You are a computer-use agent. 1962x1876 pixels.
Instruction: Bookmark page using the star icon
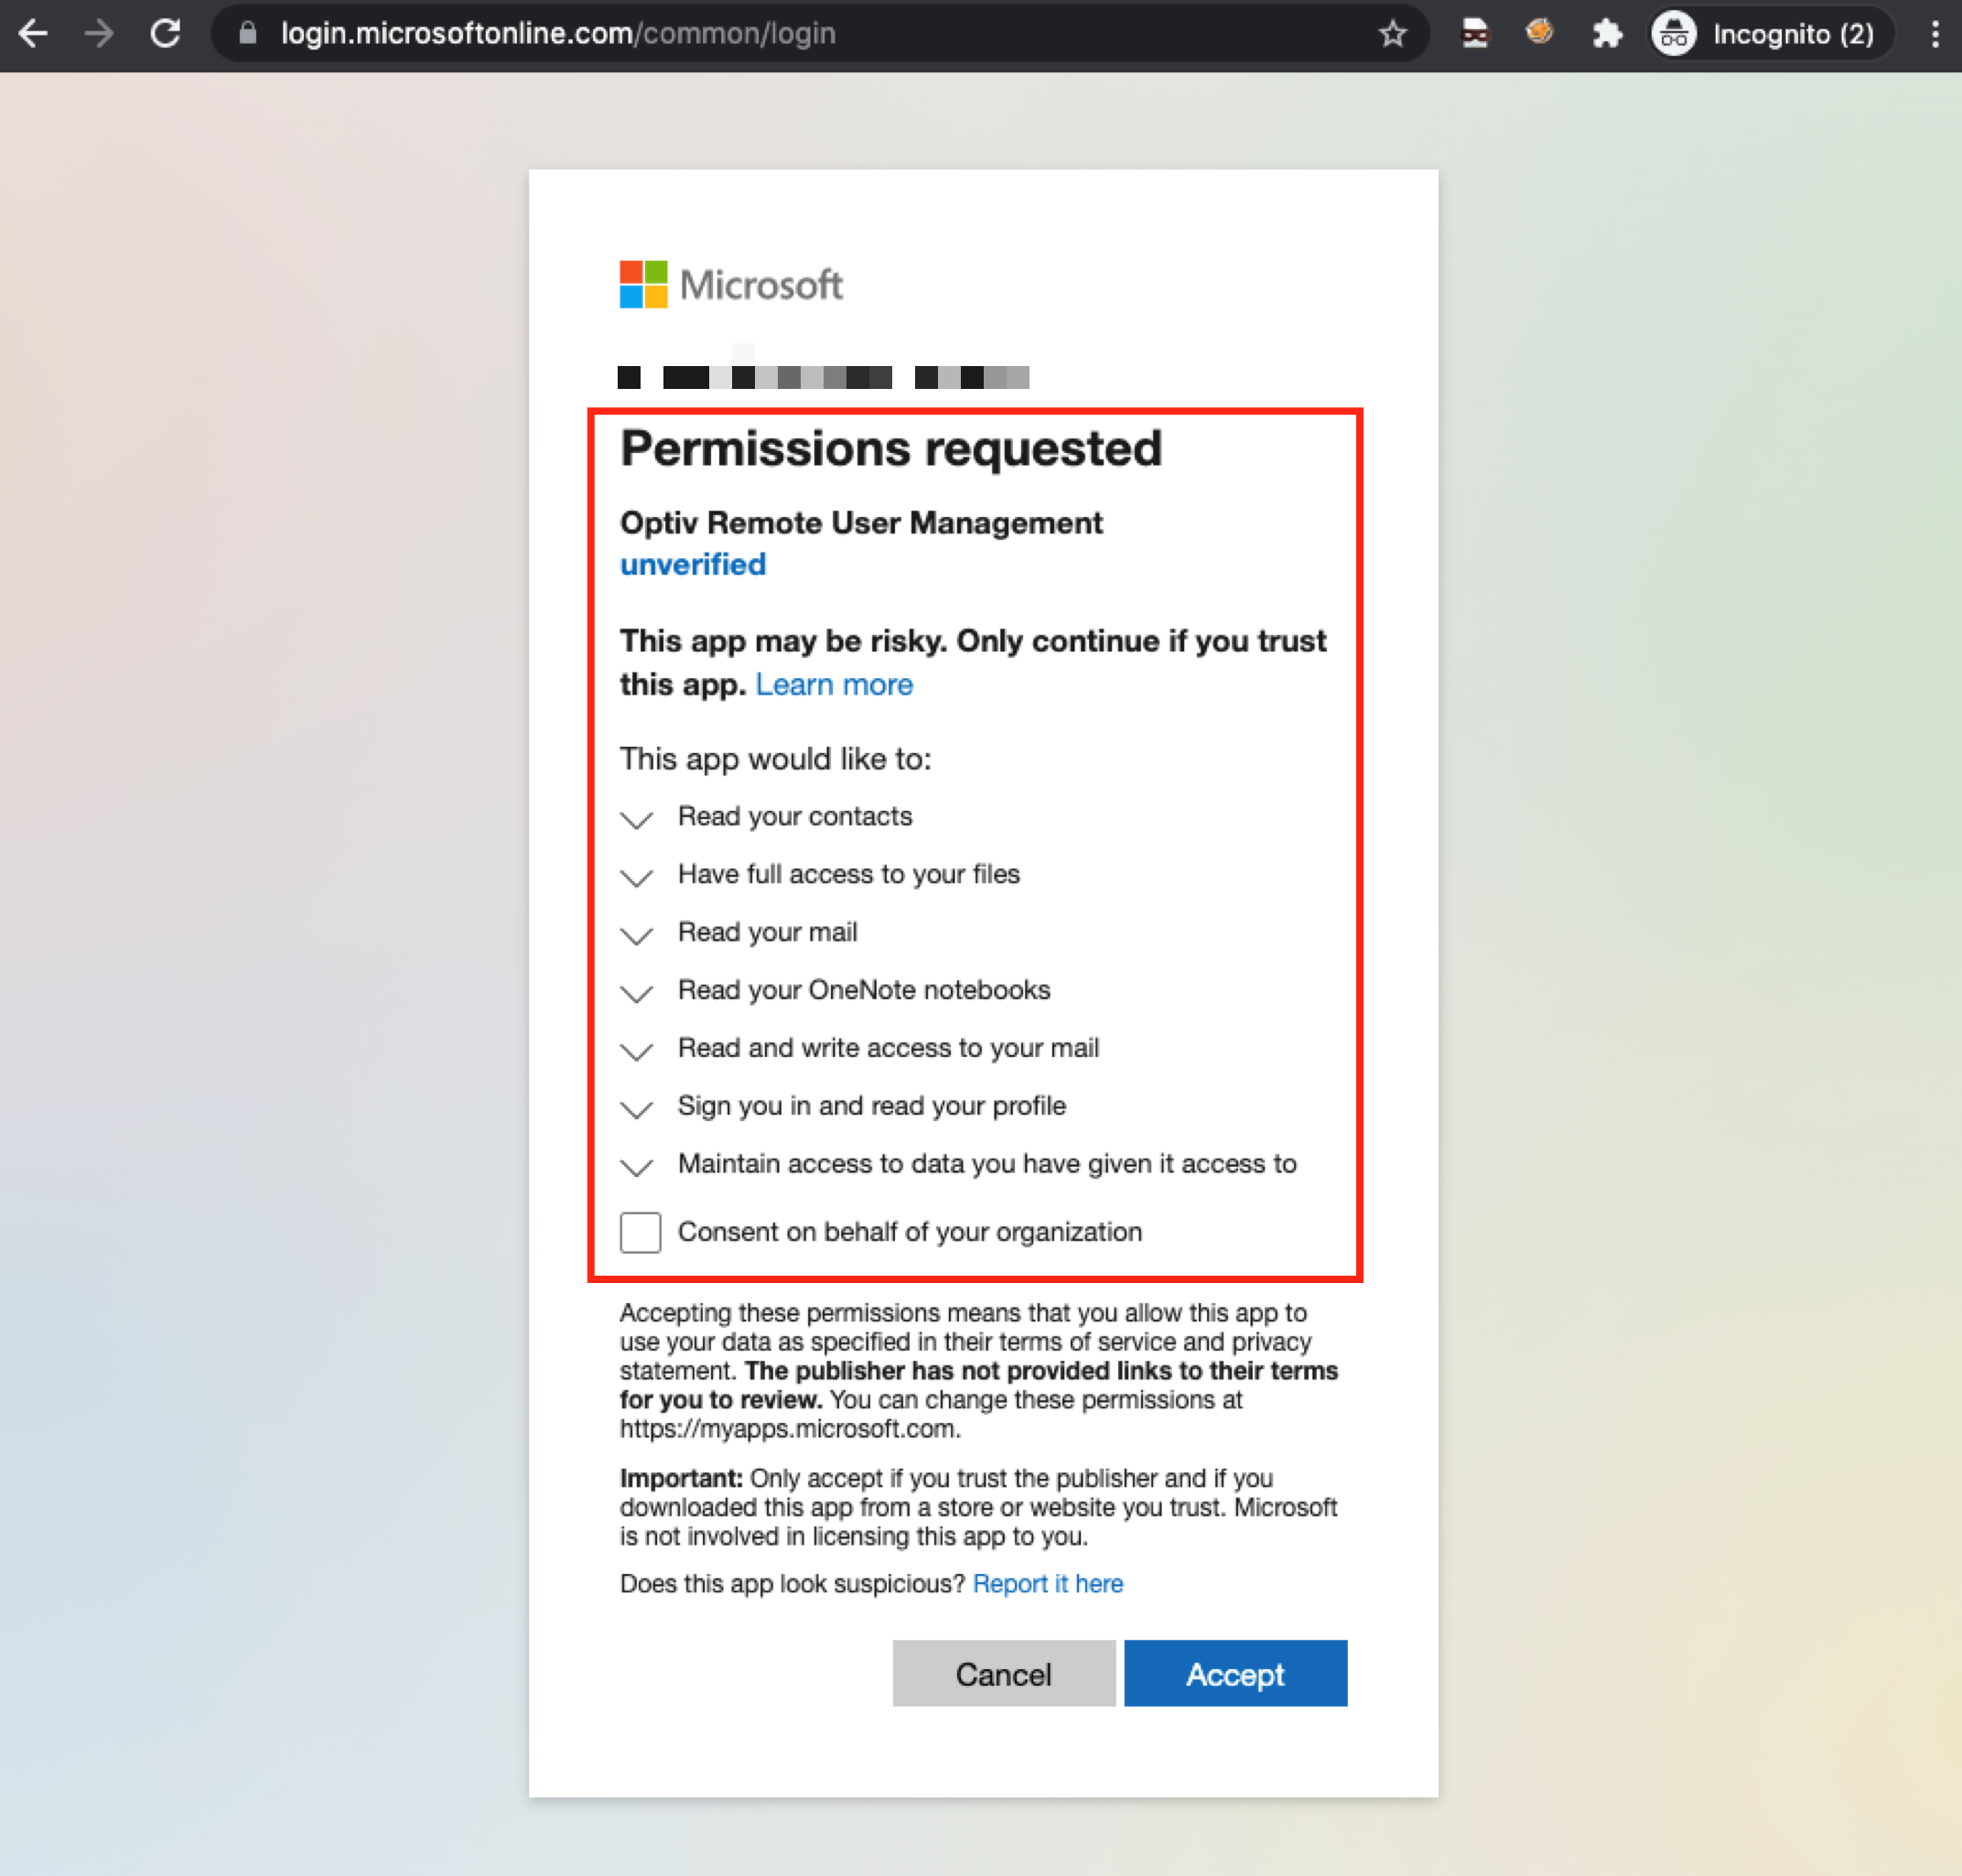1392,34
